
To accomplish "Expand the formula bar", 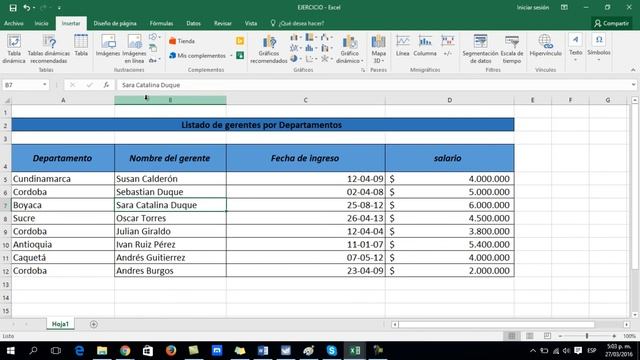I will point(633,85).
